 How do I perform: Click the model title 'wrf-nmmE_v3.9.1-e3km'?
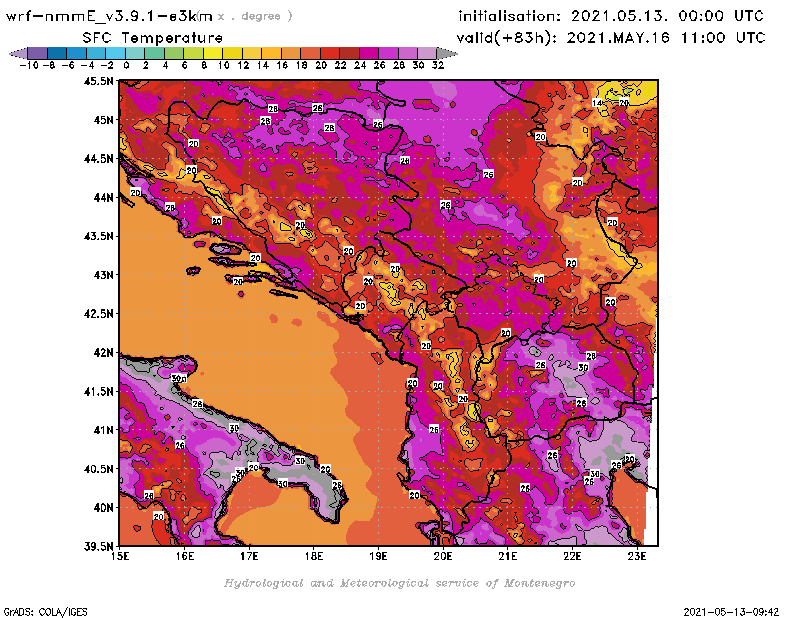pyautogui.click(x=109, y=16)
